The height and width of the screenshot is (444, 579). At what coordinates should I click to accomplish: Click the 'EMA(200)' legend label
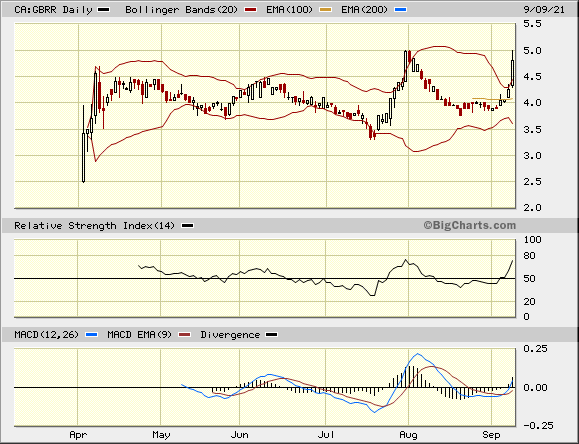tap(365, 10)
